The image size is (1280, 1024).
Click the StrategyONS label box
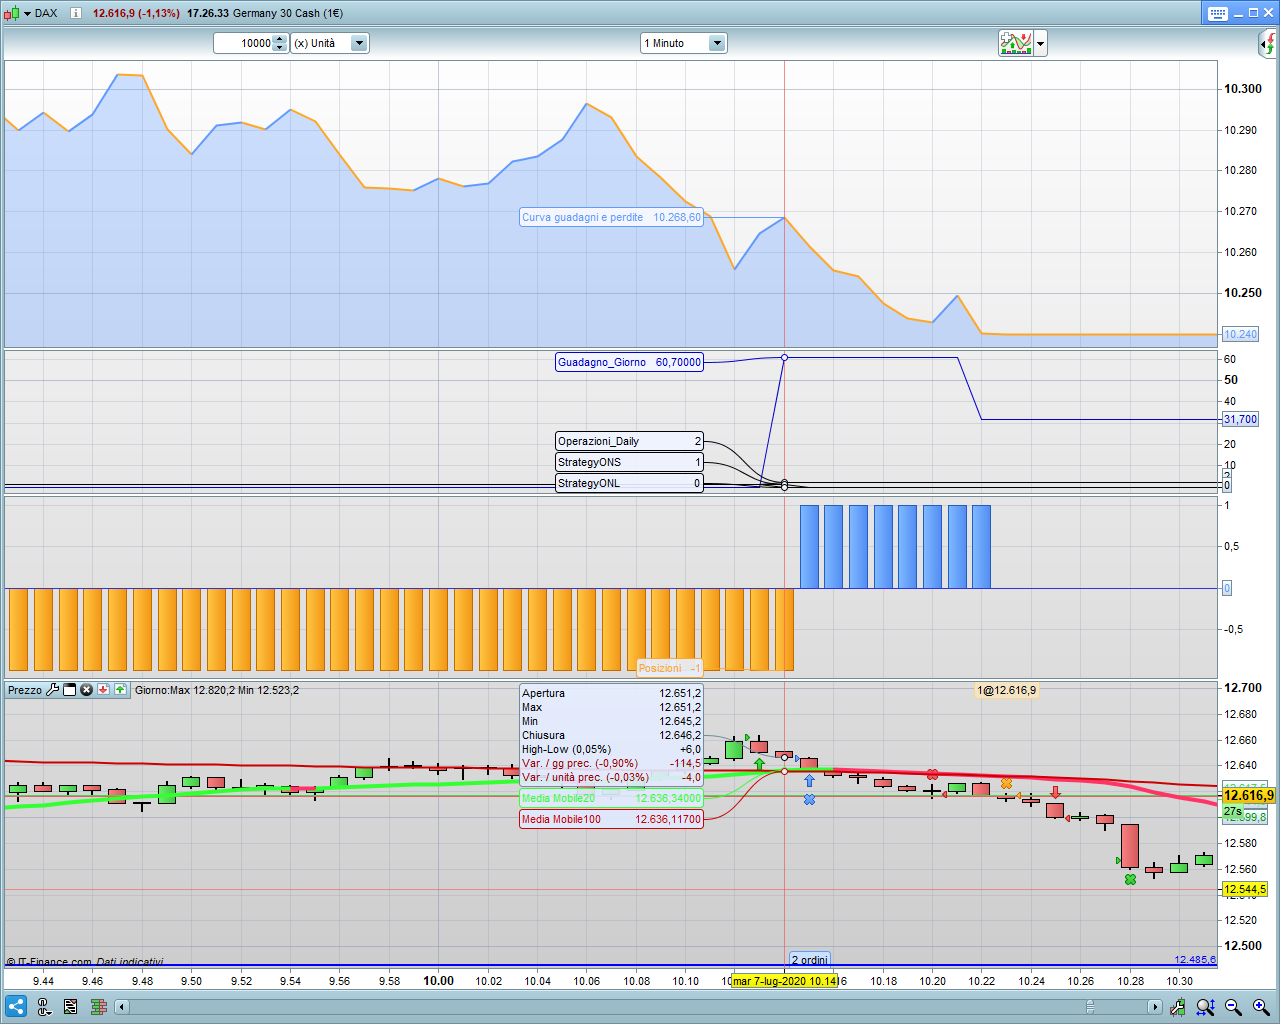tap(629, 462)
